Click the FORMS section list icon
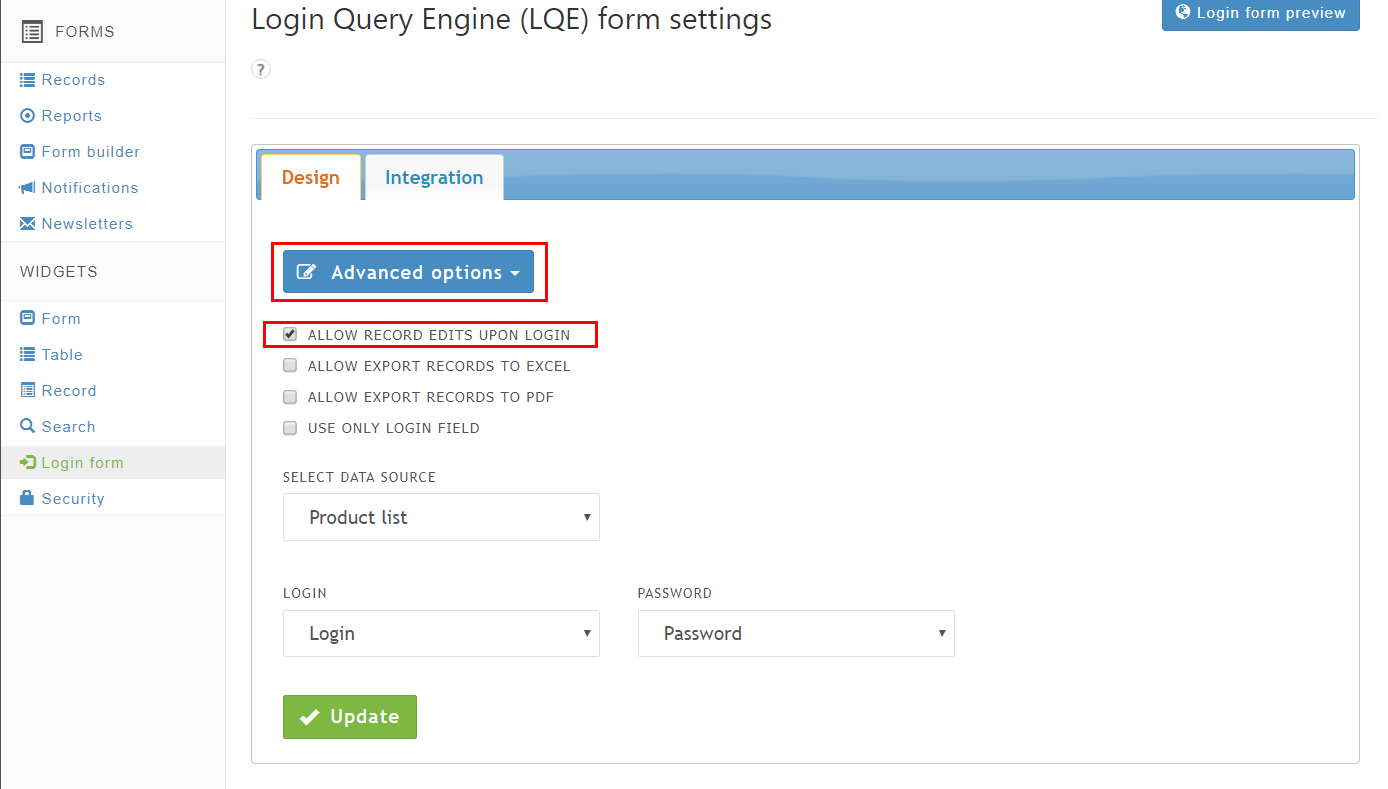Image resolution: width=1388 pixels, height=789 pixels. [32, 32]
